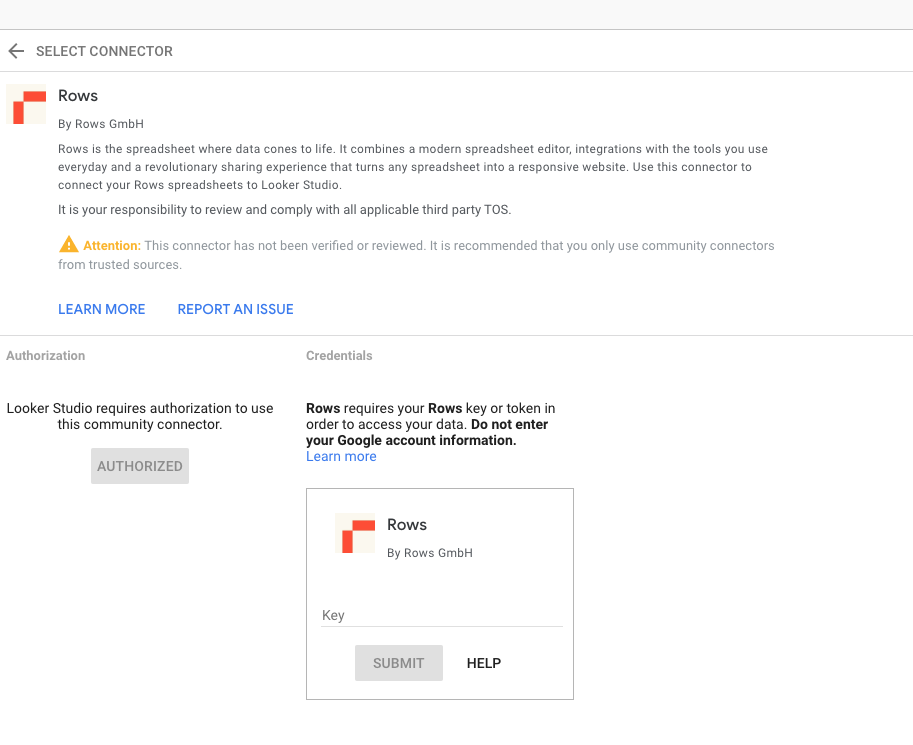Click the Rows logo beside connector title
The width and height of the screenshot is (913, 745).
[26, 104]
